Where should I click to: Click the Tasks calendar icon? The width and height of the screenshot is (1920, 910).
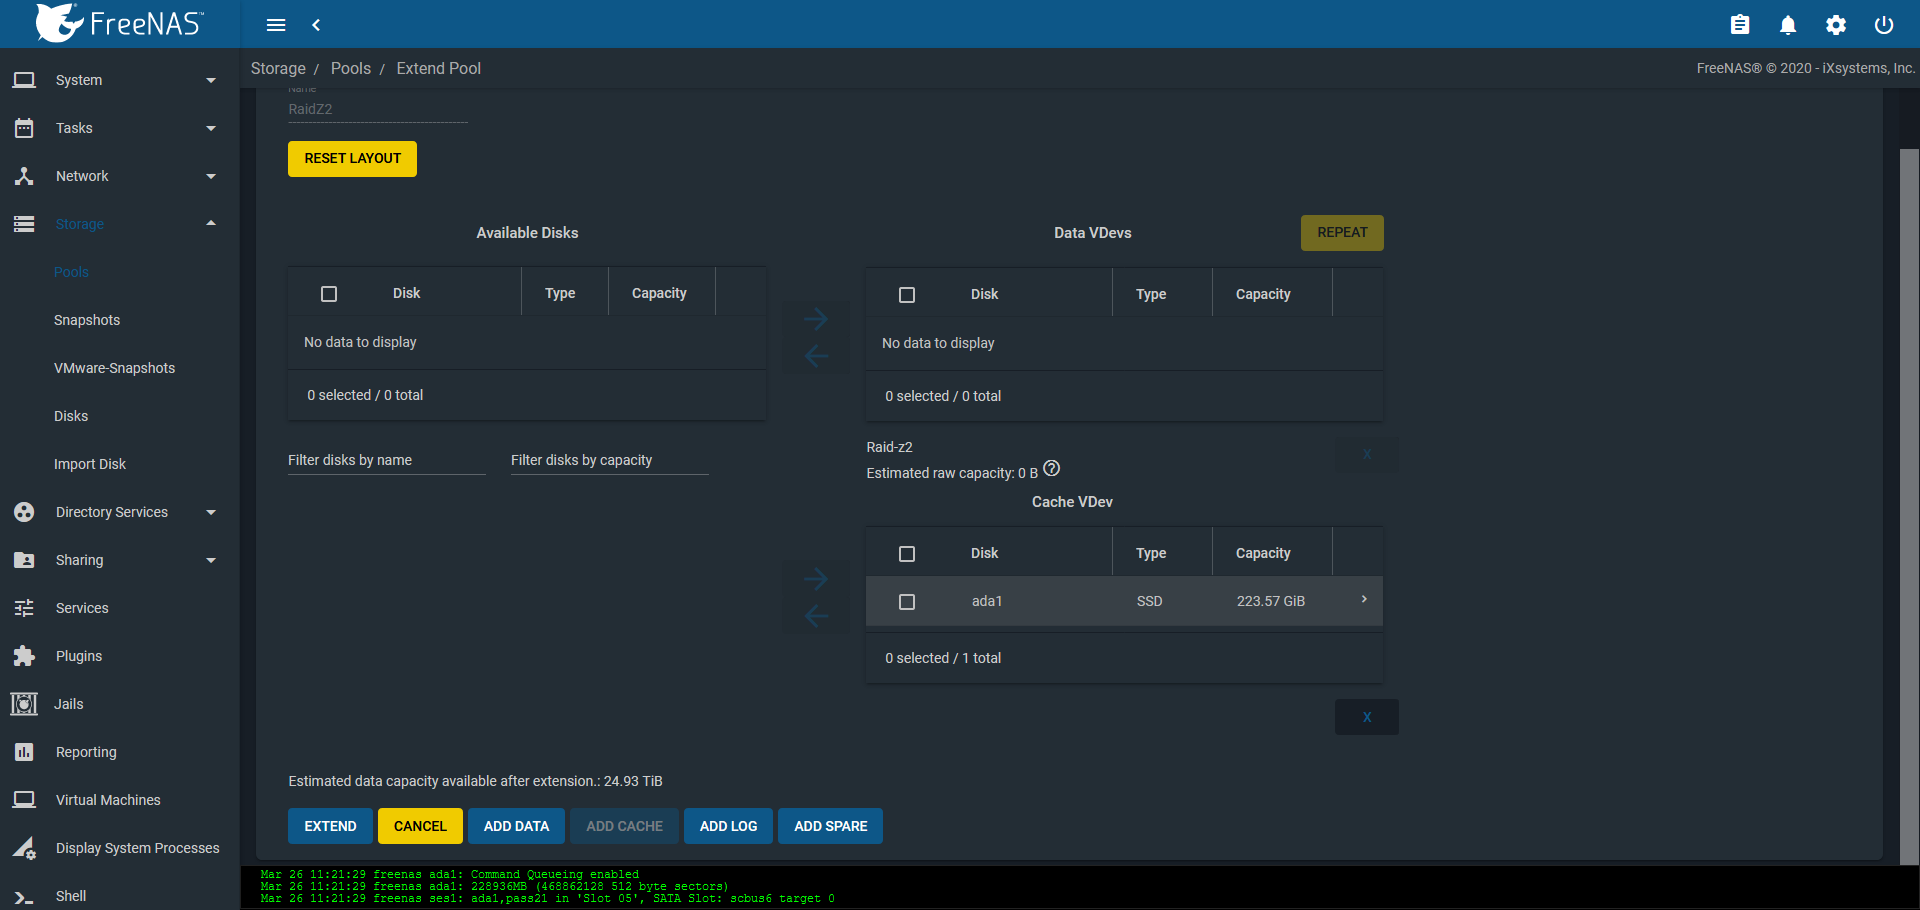tap(24, 128)
